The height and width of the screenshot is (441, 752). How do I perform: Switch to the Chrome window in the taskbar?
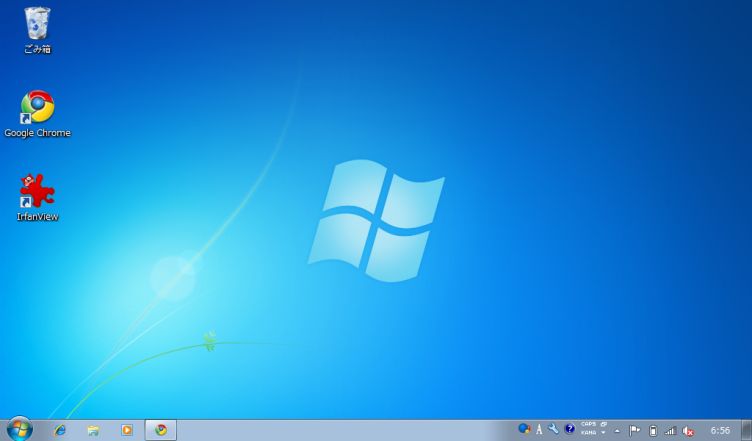(161, 430)
